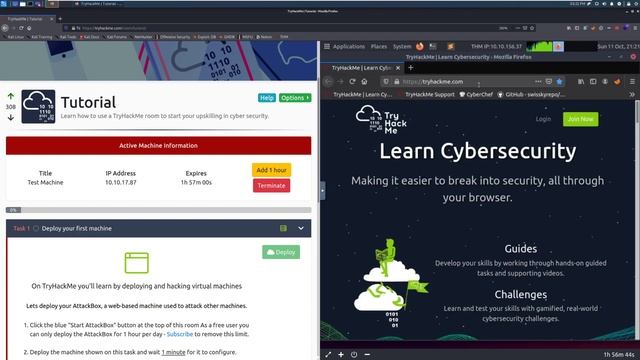Click the TryHackMe logo on landing page
640x360 pixels.
(x=381, y=120)
